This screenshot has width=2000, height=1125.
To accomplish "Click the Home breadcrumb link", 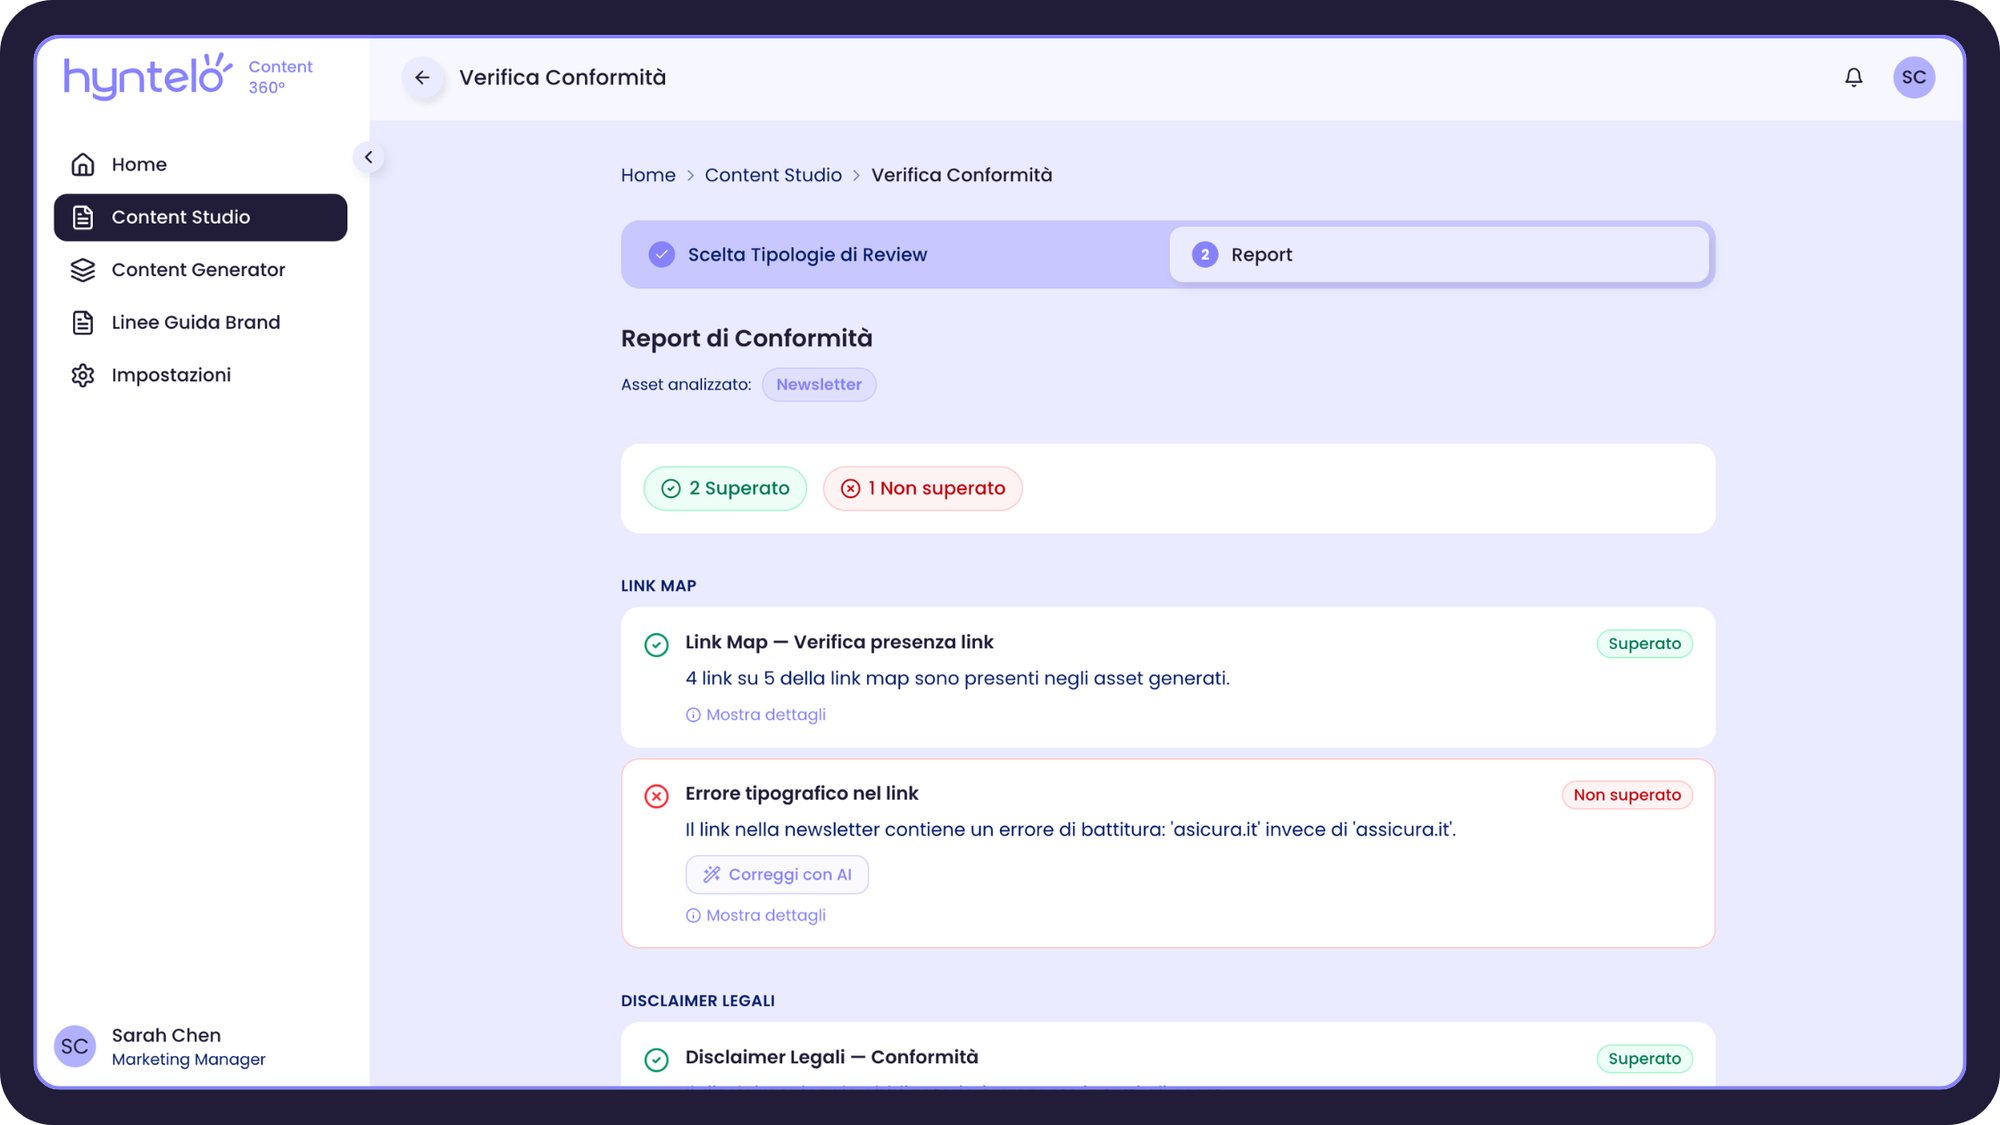I will click(648, 175).
